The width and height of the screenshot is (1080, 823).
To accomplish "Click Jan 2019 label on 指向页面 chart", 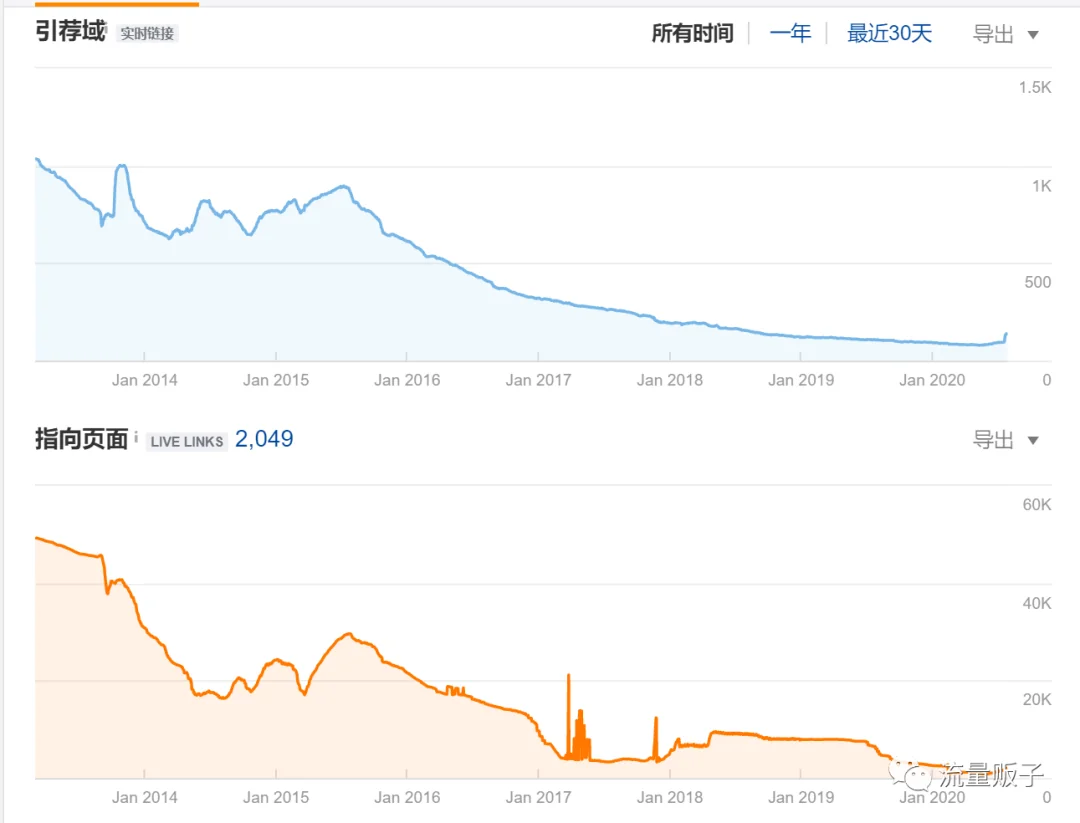I will coord(800,798).
